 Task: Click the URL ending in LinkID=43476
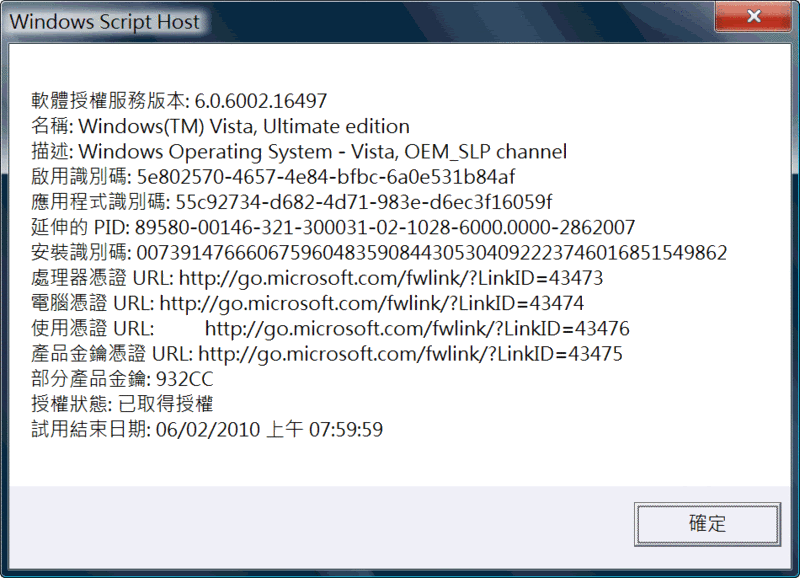coord(417,328)
